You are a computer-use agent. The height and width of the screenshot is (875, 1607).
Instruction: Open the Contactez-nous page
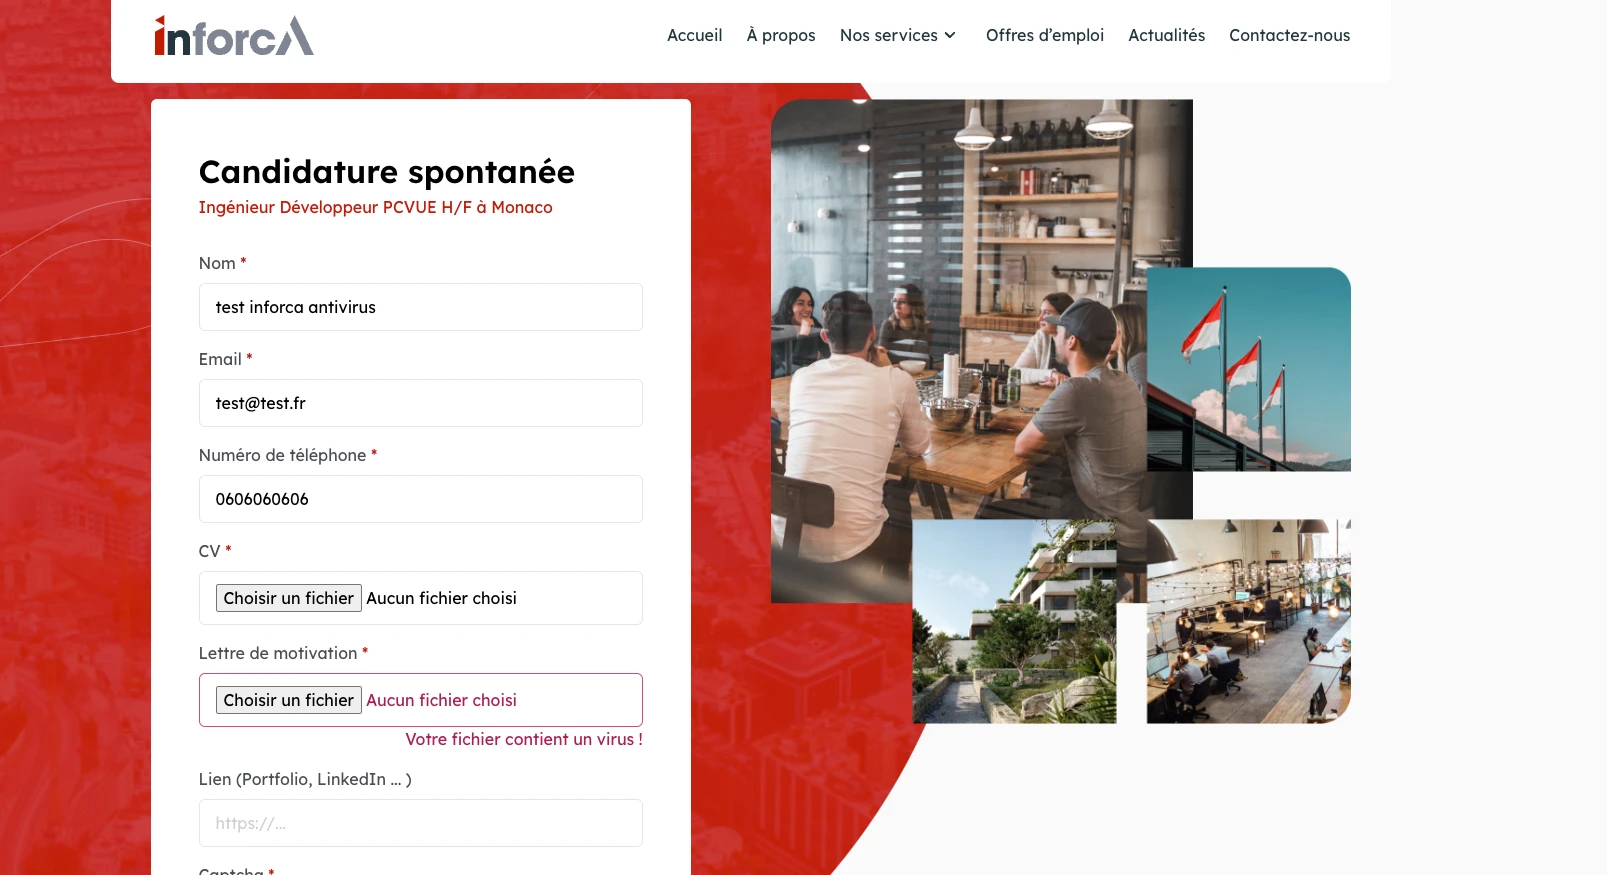[1289, 35]
